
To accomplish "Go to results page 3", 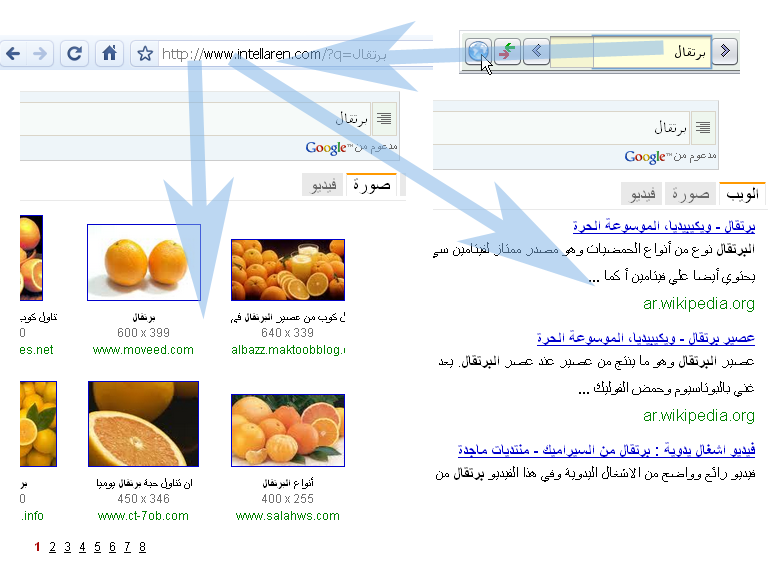I will [x=68, y=547].
